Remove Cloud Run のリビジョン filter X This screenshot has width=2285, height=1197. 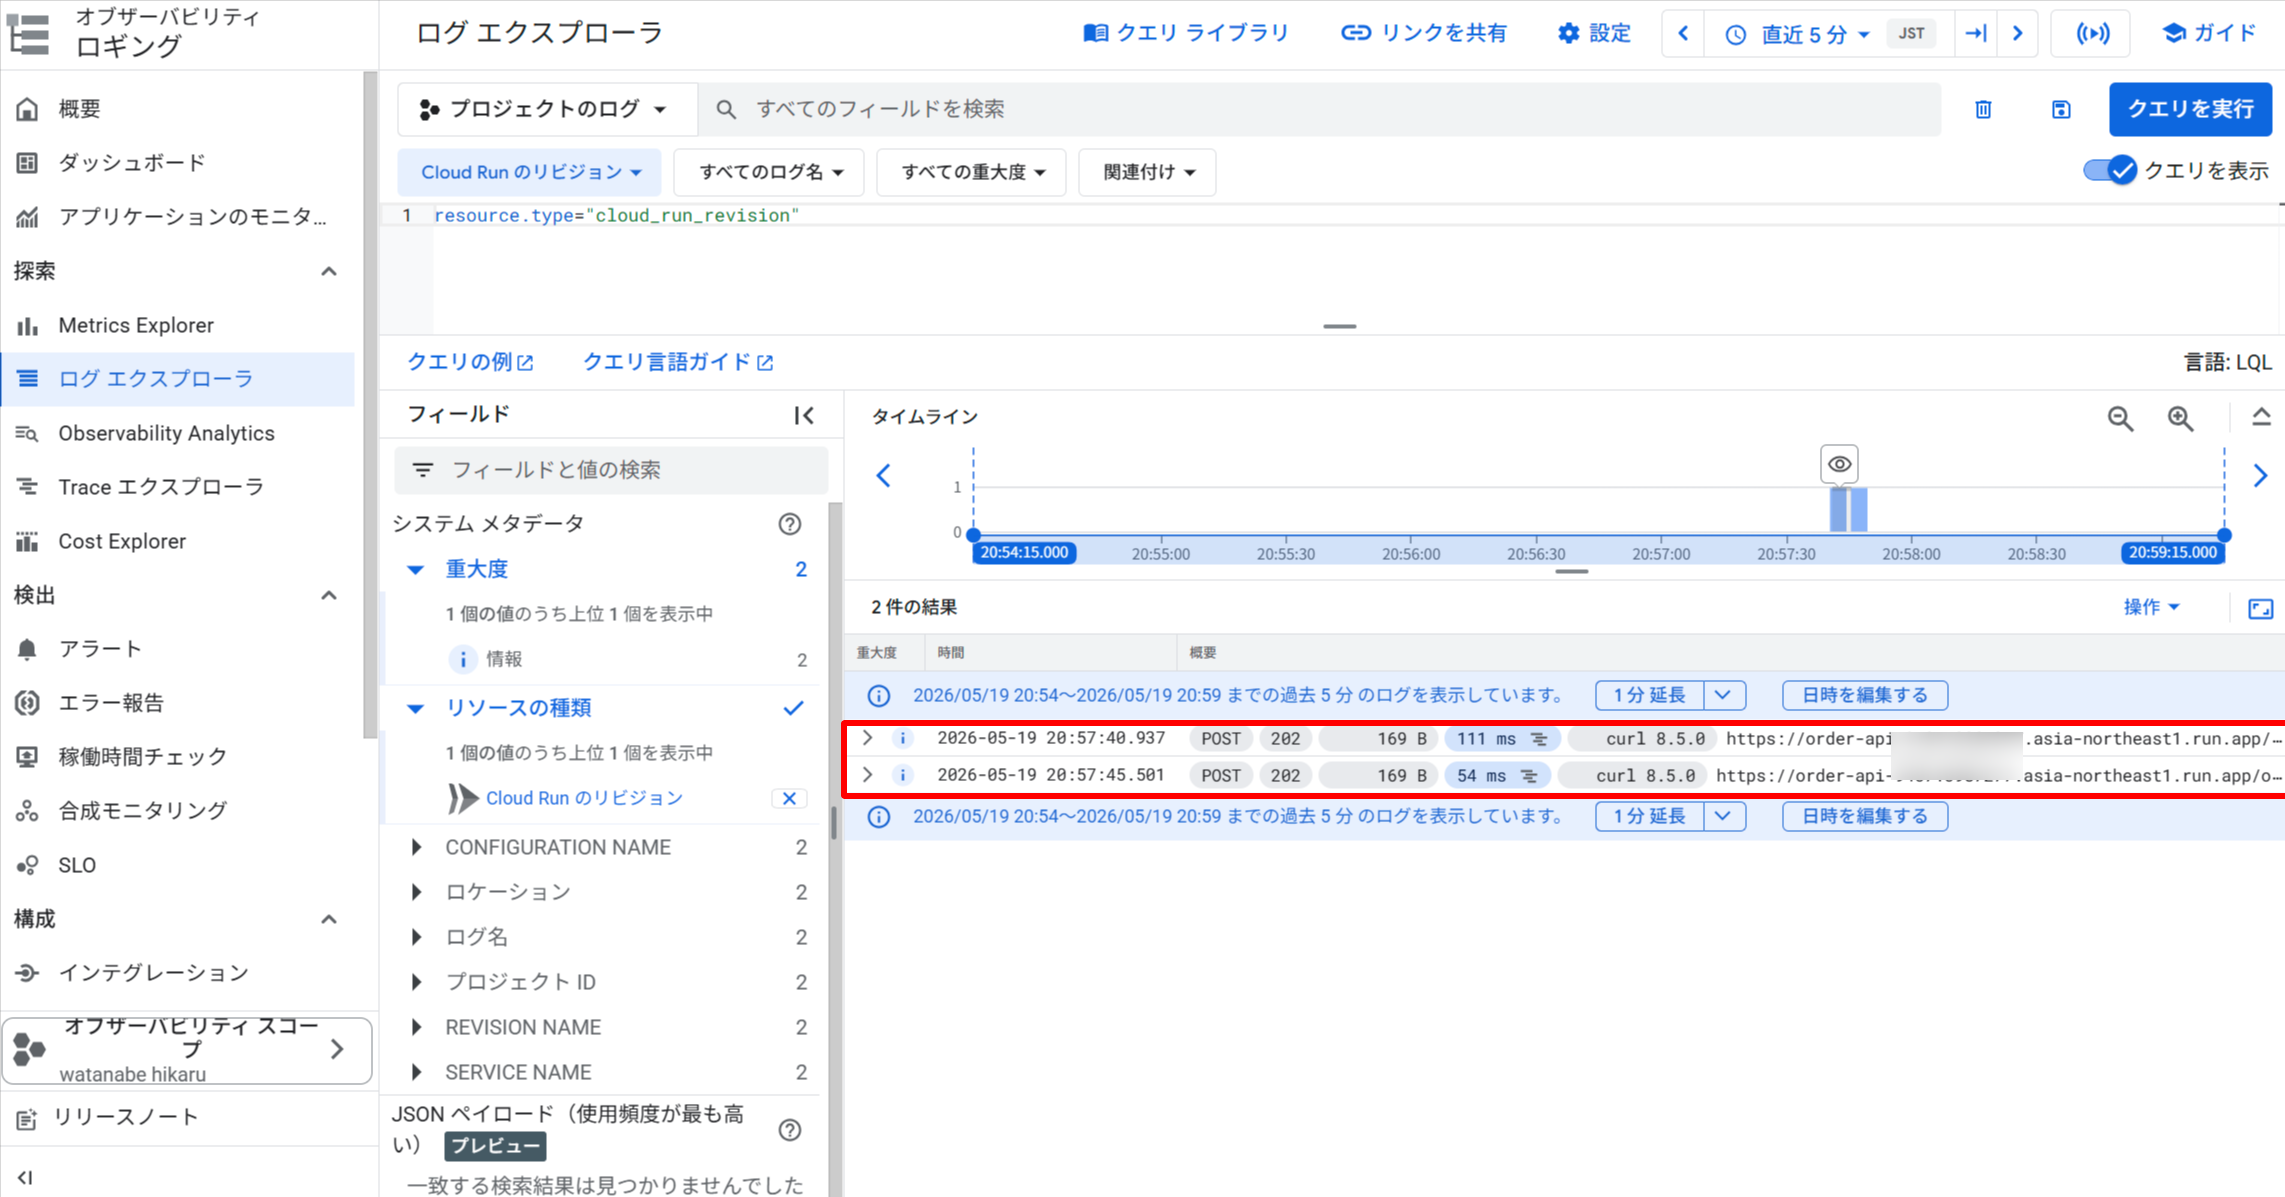(x=789, y=798)
